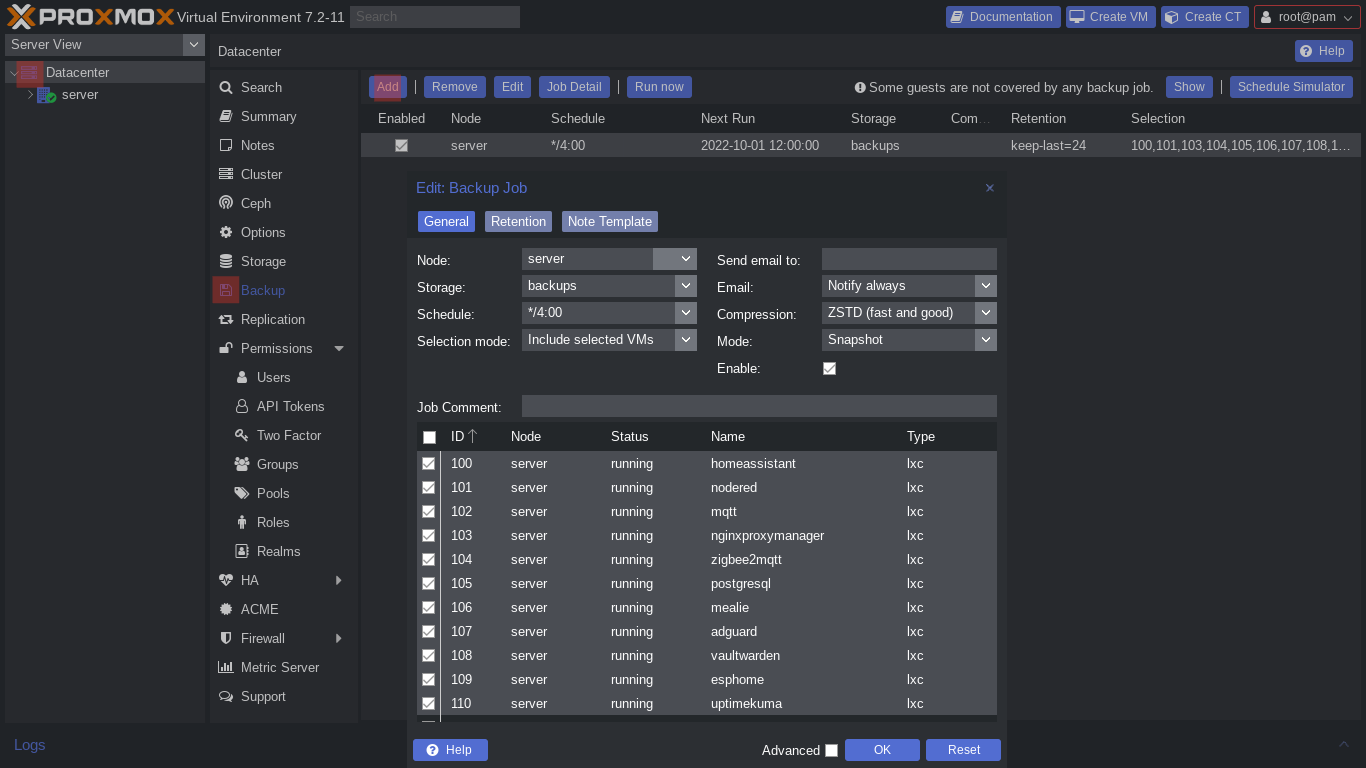Open the Mode dropdown showing Snapshot

pos(986,340)
